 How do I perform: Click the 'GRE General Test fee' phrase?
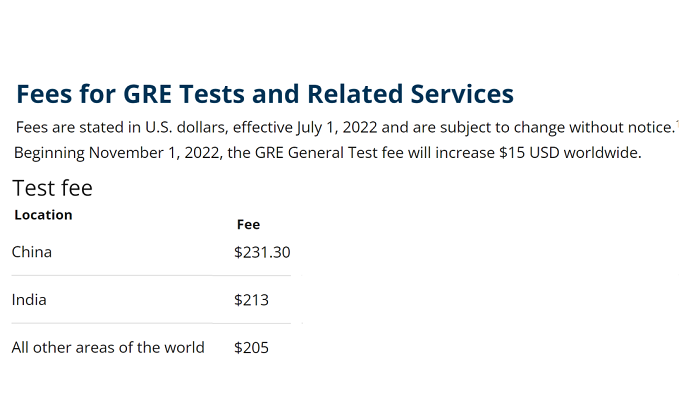coord(330,153)
